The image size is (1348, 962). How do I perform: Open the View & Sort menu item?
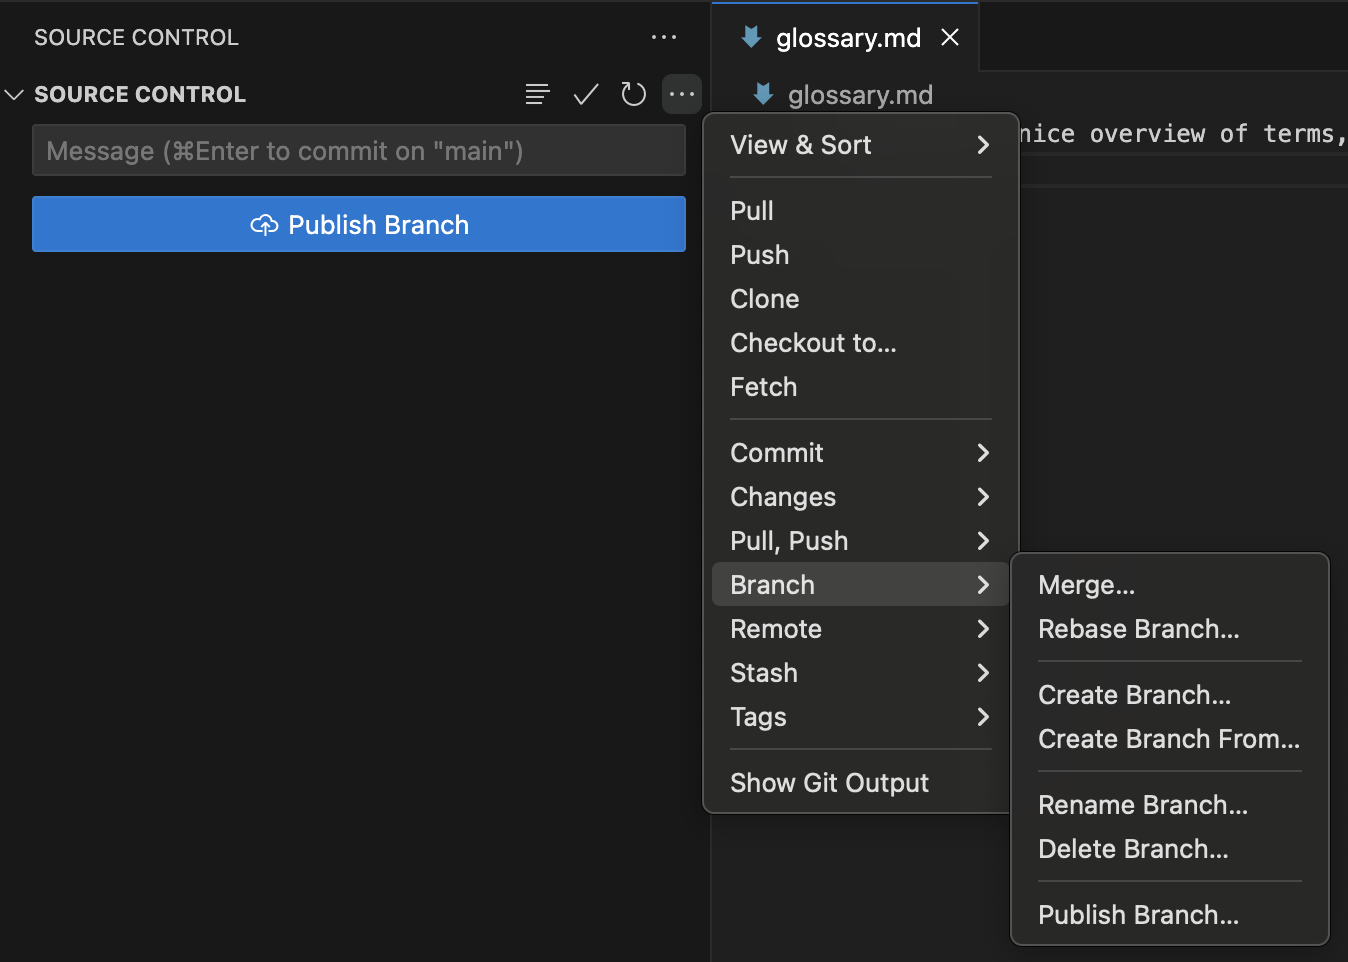click(x=860, y=145)
